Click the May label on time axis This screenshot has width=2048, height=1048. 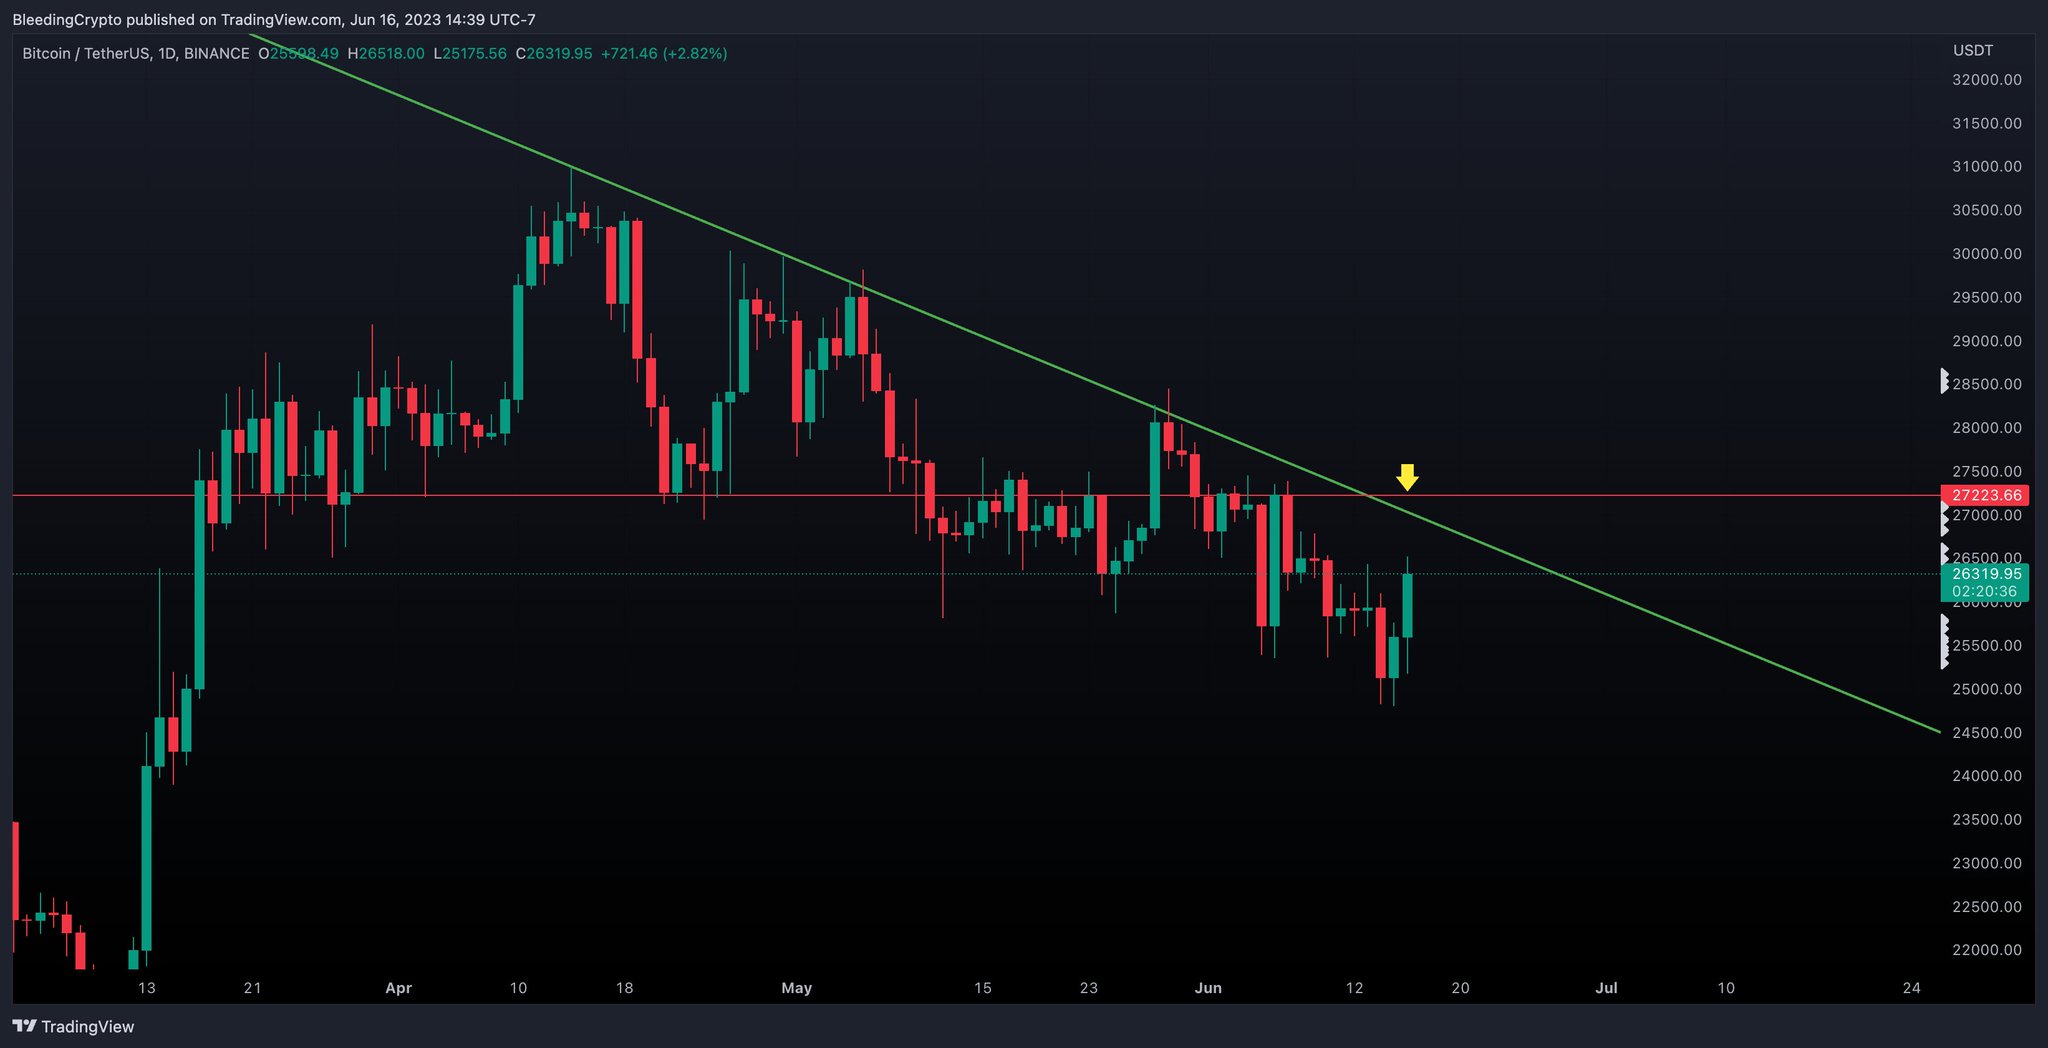click(x=797, y=988)
